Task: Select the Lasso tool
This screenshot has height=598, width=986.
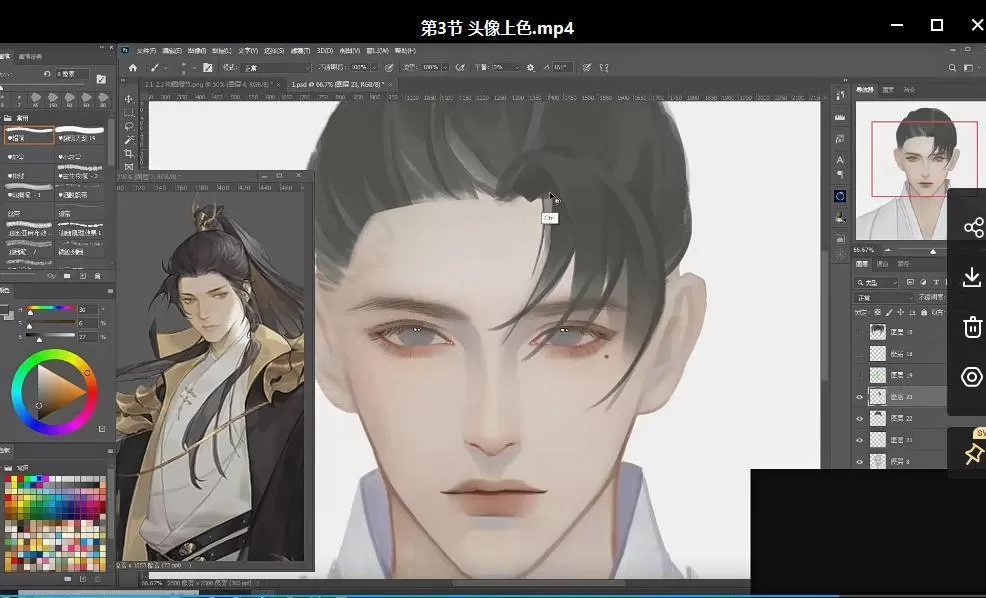Action: (129, 127)
